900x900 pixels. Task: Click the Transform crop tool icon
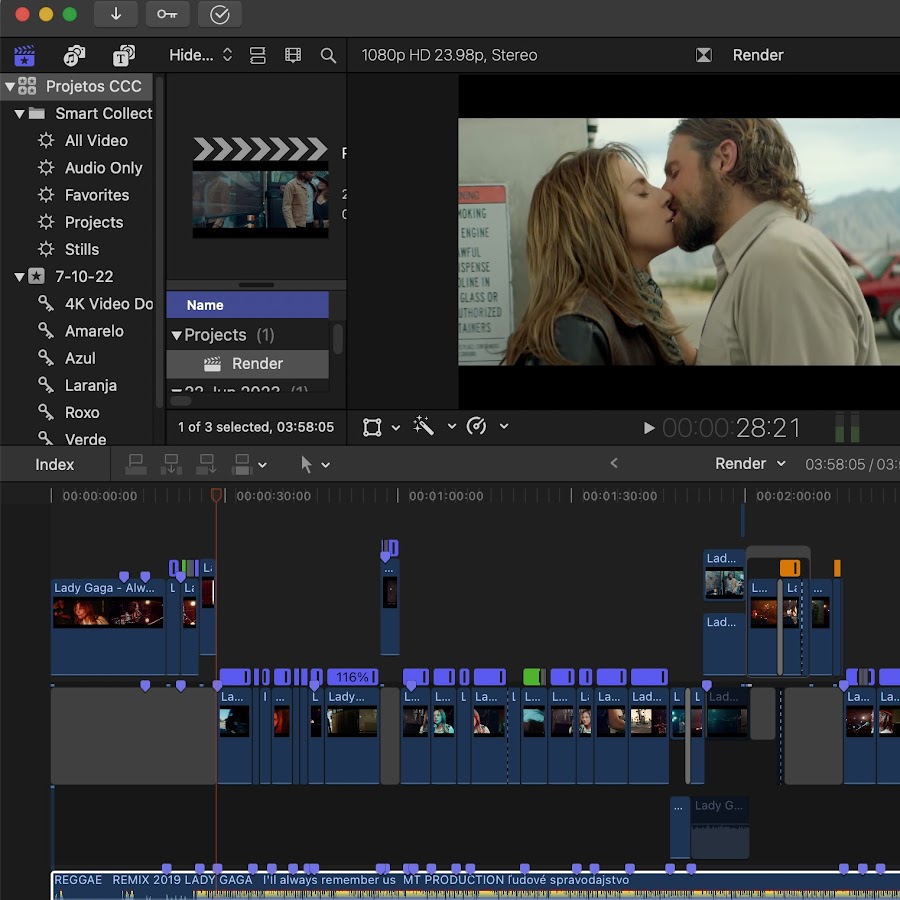click(372, 427)
